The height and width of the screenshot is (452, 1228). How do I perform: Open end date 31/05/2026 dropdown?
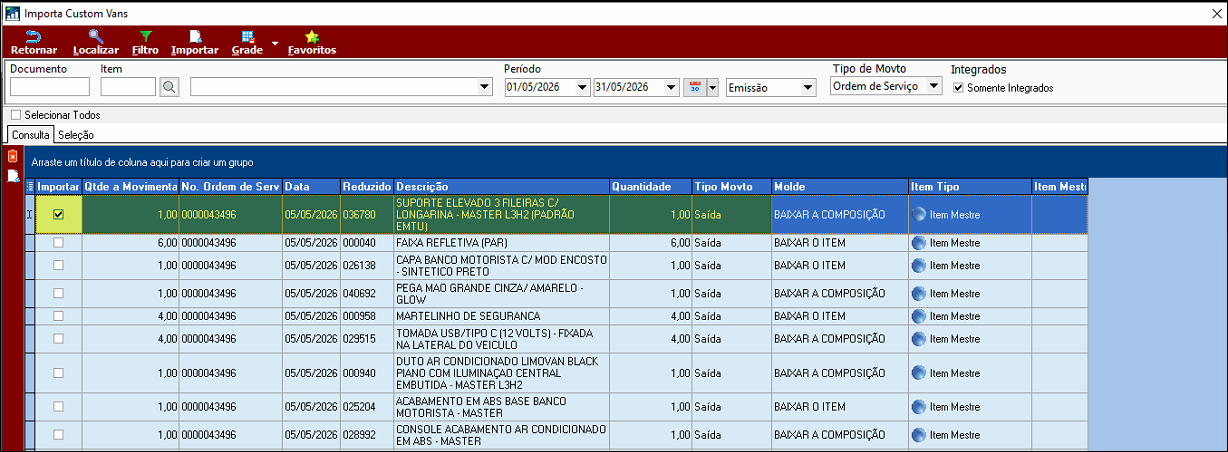click(671, 87)
